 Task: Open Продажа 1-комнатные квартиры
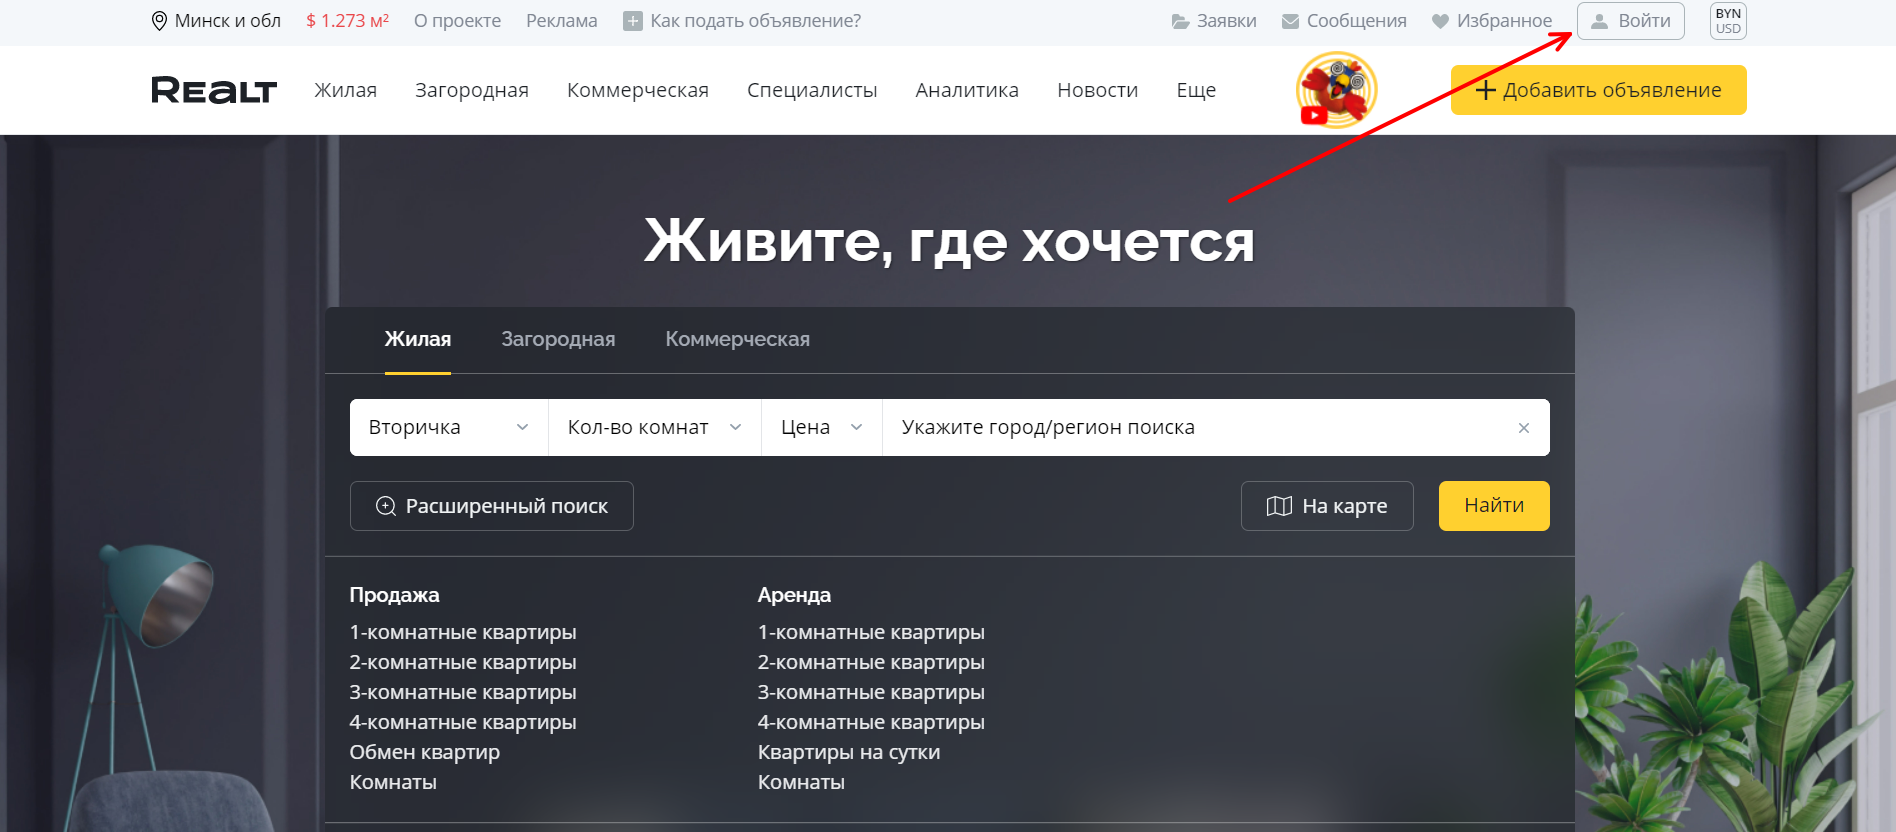(463, 632)
